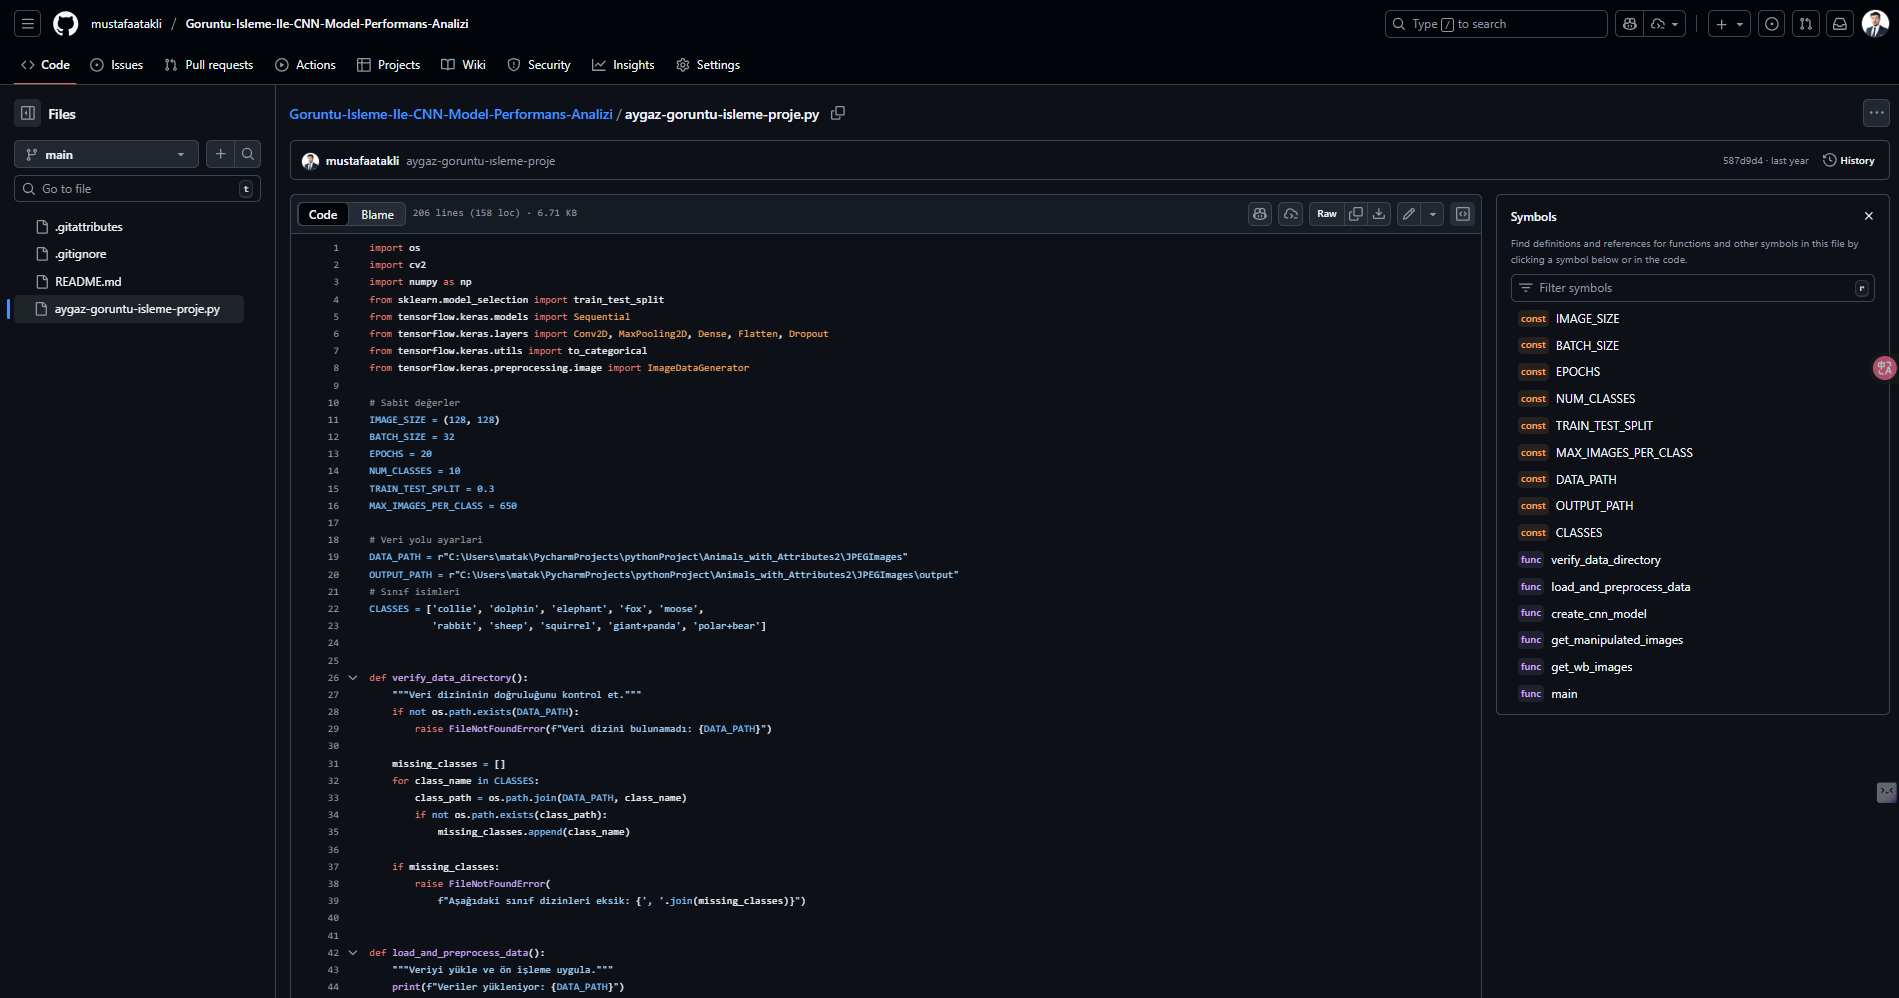The width and height of the screenshot is (1899, 998).
Task: Click the Filter symbols input field
Action: (x=1692, y=288)
